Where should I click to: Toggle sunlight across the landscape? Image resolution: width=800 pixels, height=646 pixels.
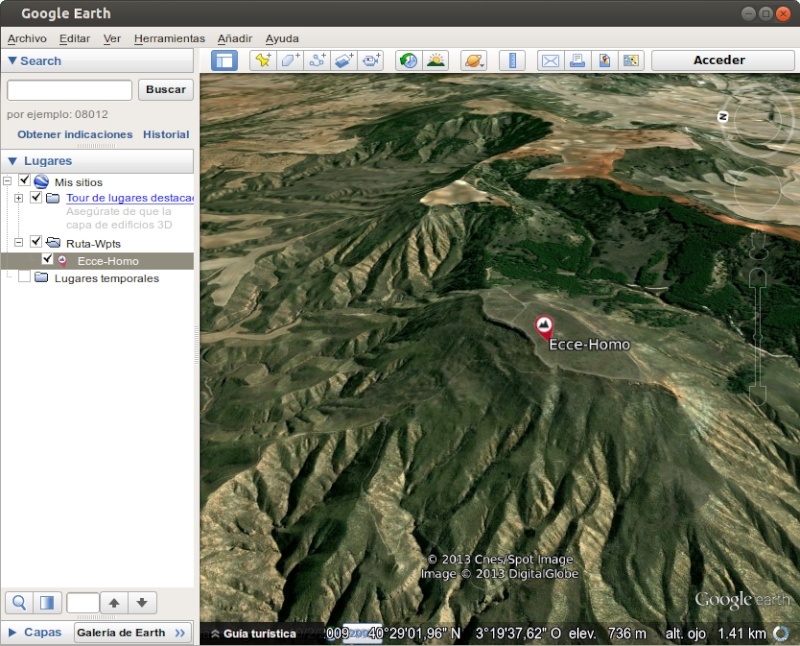coord(436,61)
